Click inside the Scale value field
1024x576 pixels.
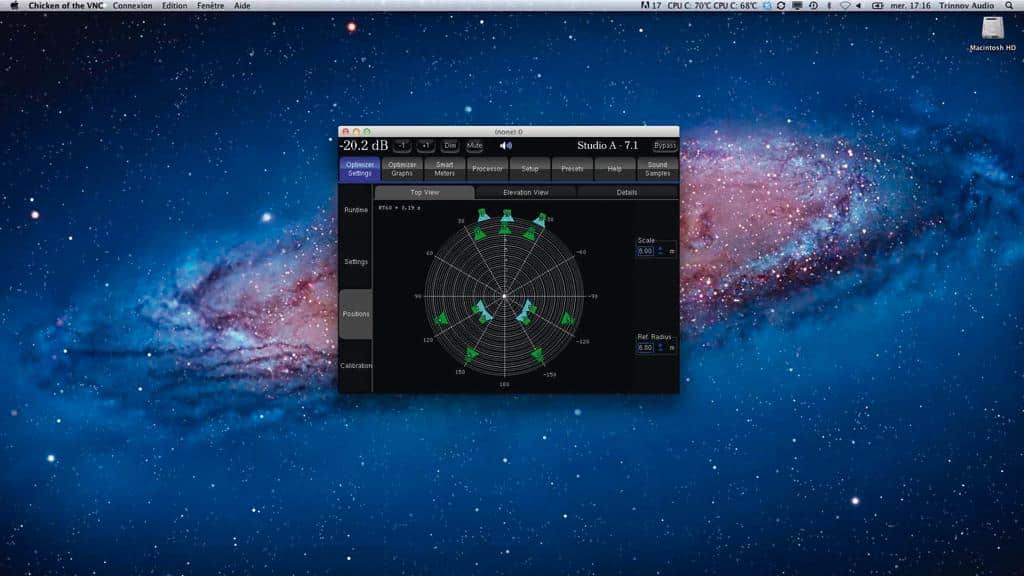tap(645, 251)
